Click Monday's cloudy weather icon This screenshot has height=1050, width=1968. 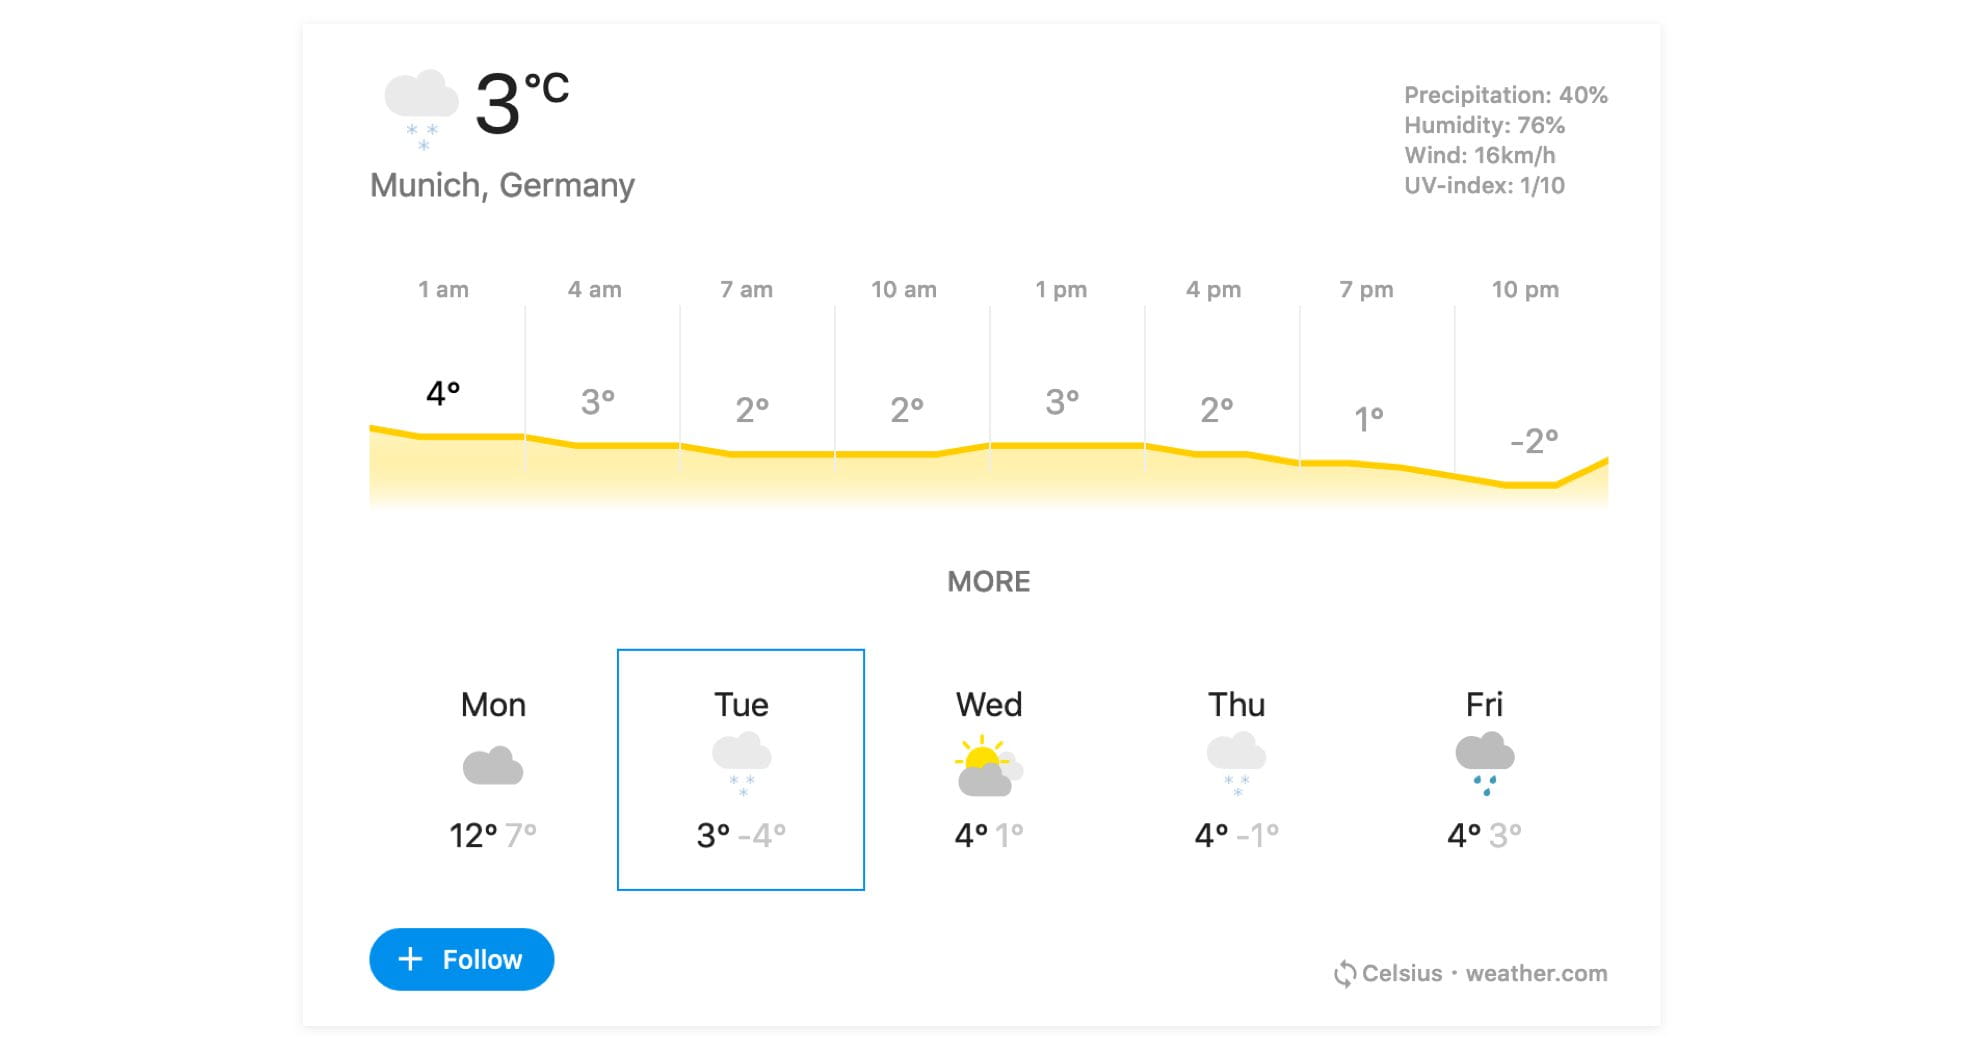tap(493, 766)
